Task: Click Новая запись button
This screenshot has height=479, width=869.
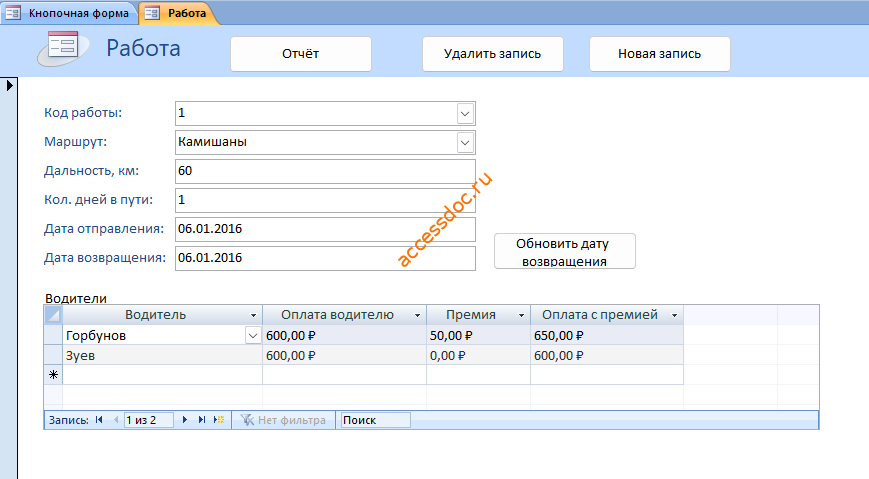Action: click(x=660, y=54)
